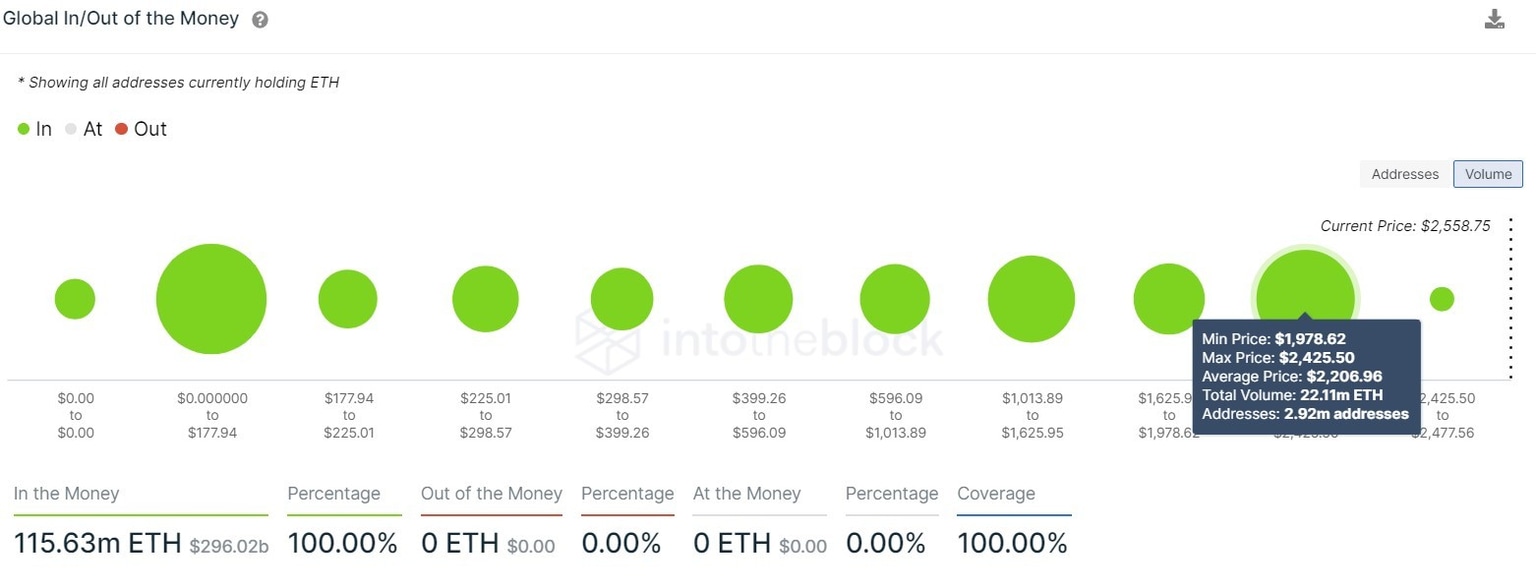Enable the Volume view
Image resolution: width=1536 pixels, height=588 pixels.
tap(1488, 173)
